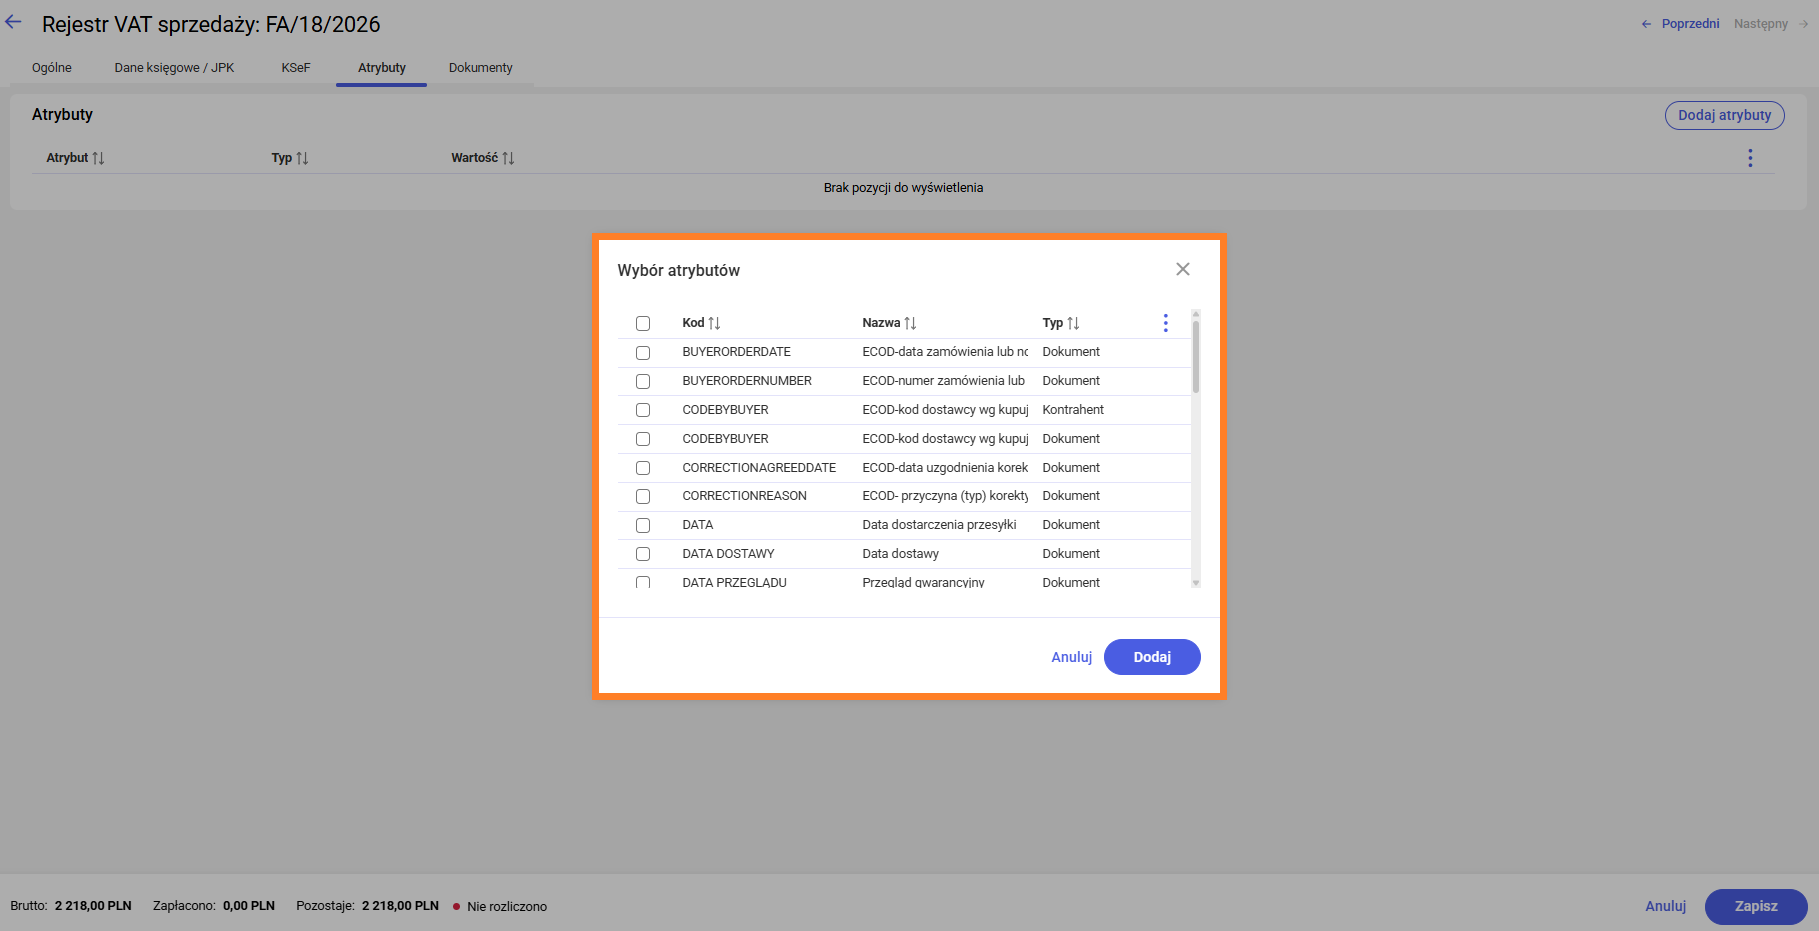Viewport: 1819px width, 931px height.
Task: Click the back arrow beside Rejestr VAT title
Action: point(13,23)
